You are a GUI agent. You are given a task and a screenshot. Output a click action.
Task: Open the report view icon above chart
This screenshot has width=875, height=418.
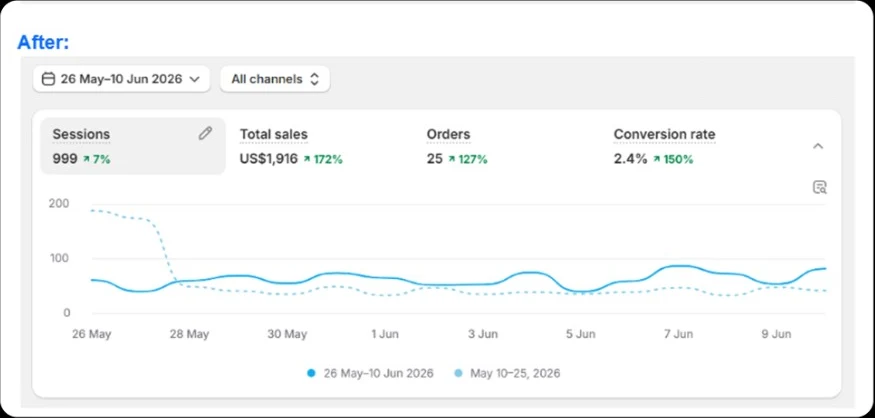819,187
